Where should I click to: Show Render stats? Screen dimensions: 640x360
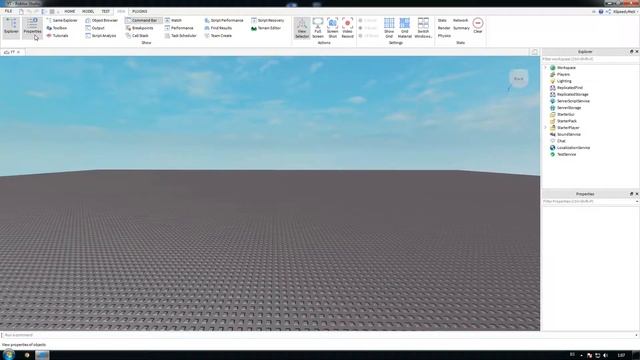coord(444,28)
